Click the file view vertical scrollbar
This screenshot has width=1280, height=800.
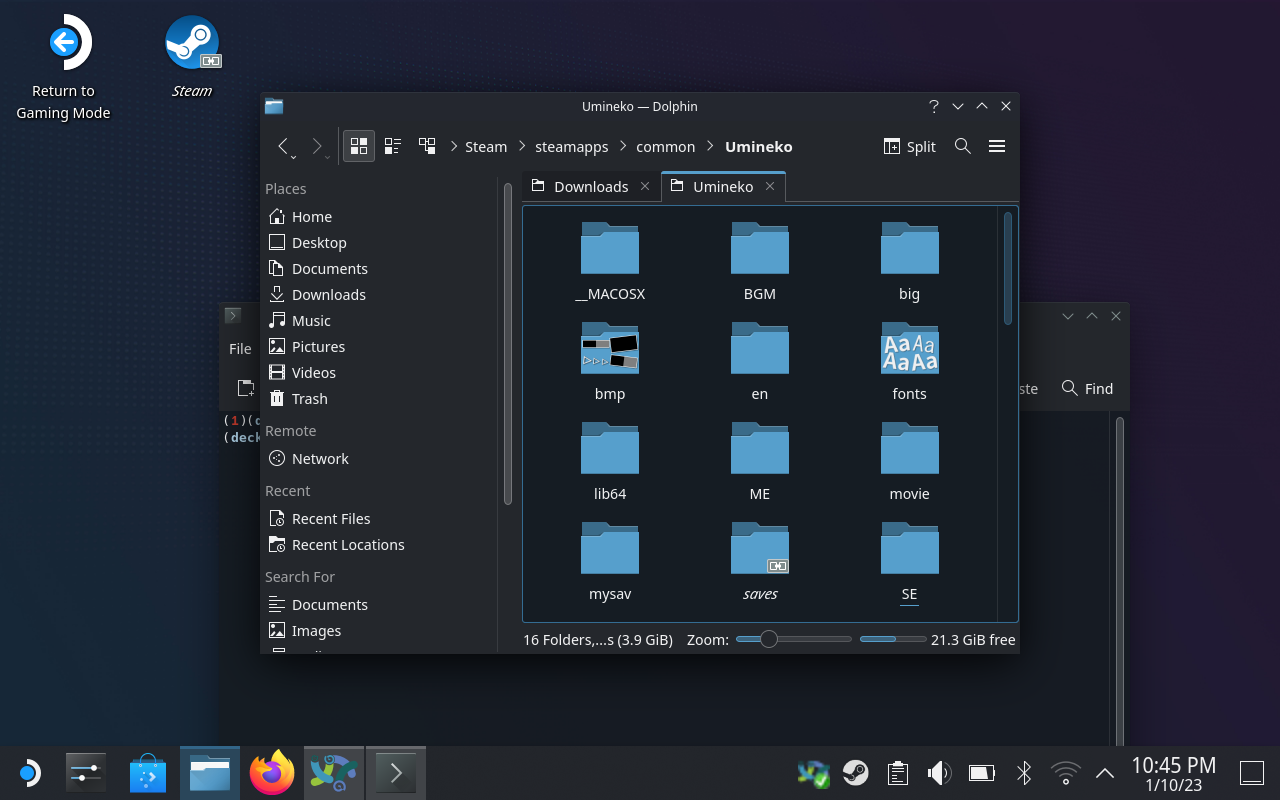pos(1007,268)
